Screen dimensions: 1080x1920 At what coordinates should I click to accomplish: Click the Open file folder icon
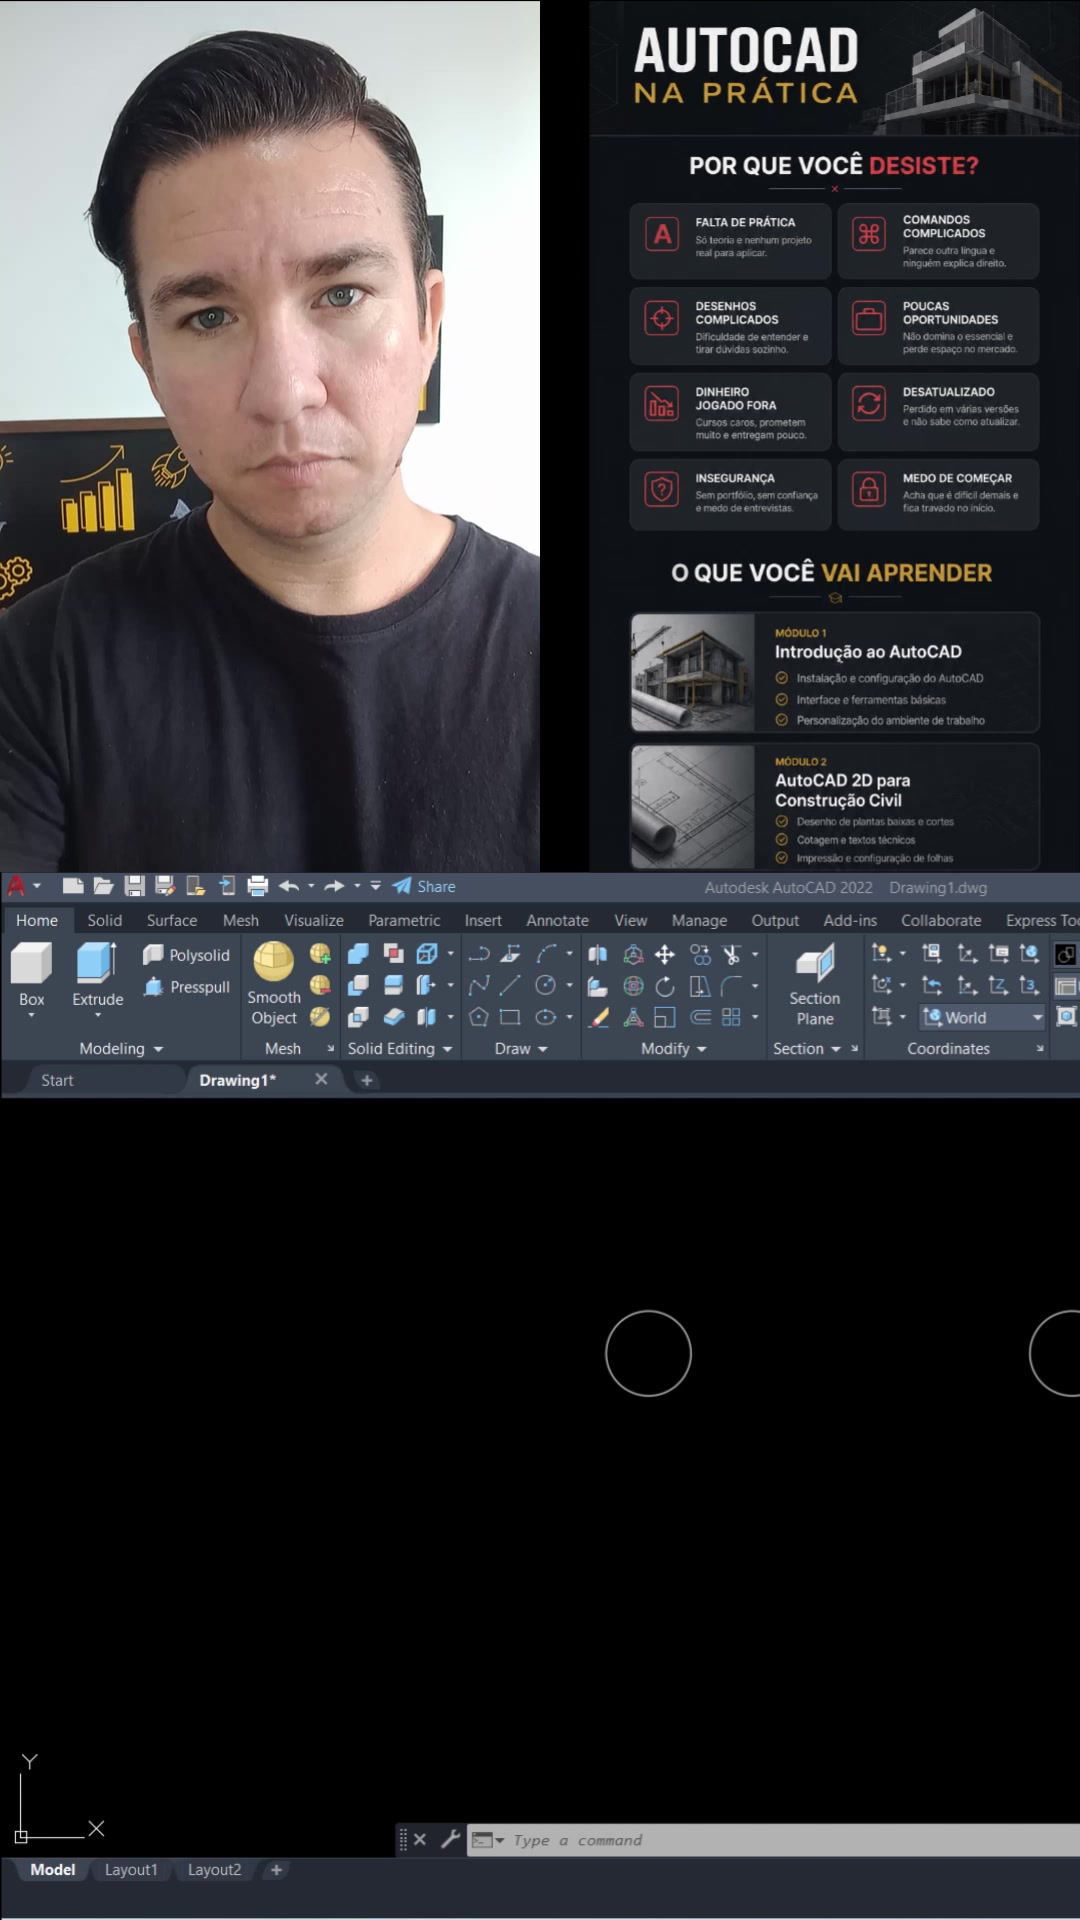click(x=103, y=886)
